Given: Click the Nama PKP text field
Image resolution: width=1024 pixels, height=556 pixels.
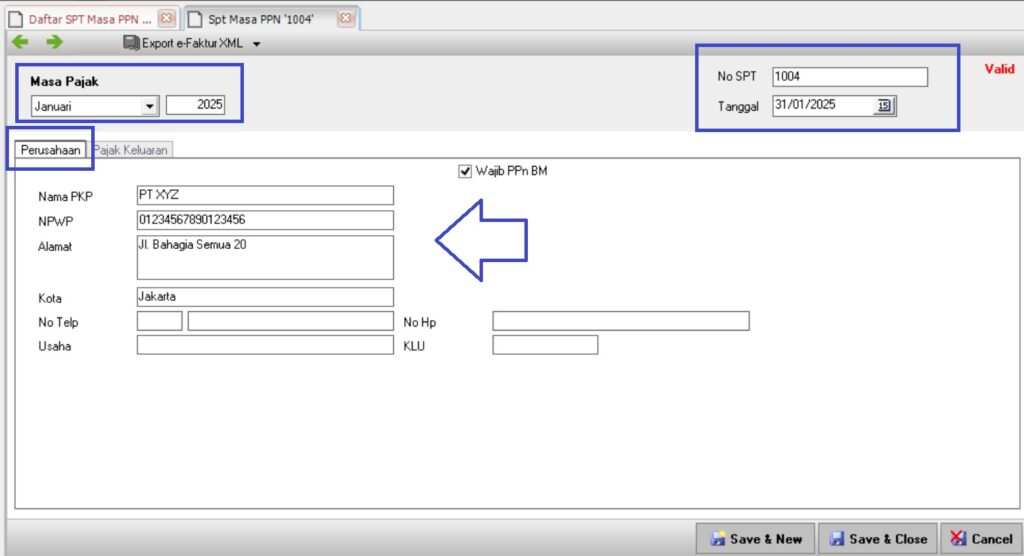Looking at the screenshot, I should click(265, 195).
